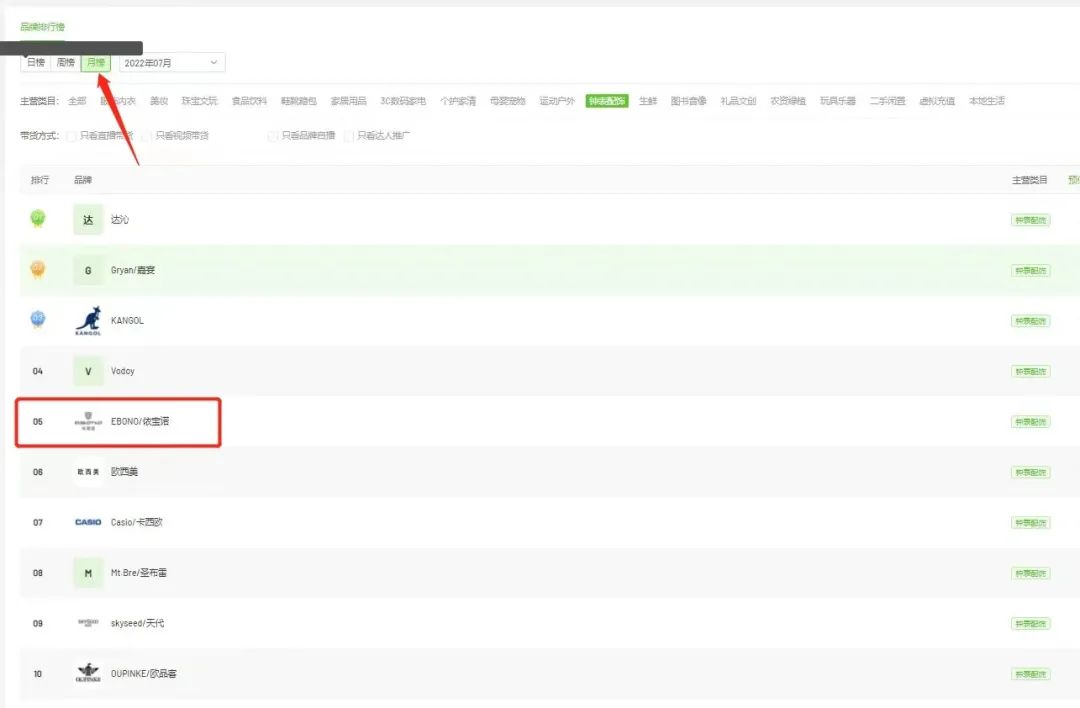Click the M logo tile of Mt.Bre
The height and width of the screenshot is (708, 1080).
pos(88,573)
